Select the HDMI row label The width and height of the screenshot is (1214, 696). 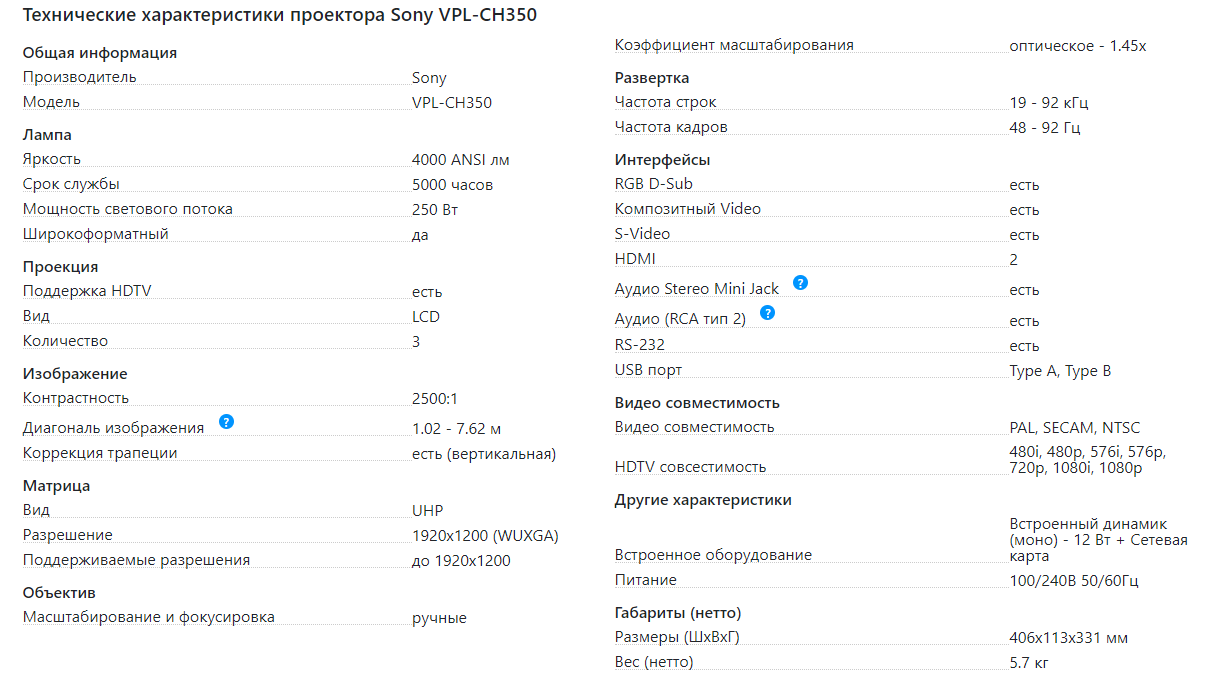coord(635,259)
